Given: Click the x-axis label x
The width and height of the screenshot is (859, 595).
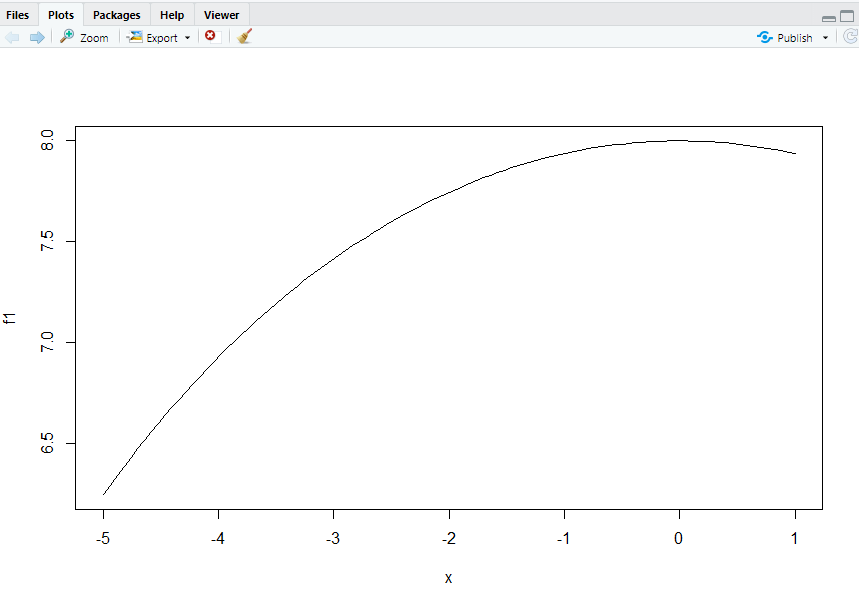Looking at the screenshot, I should [448, 578].
